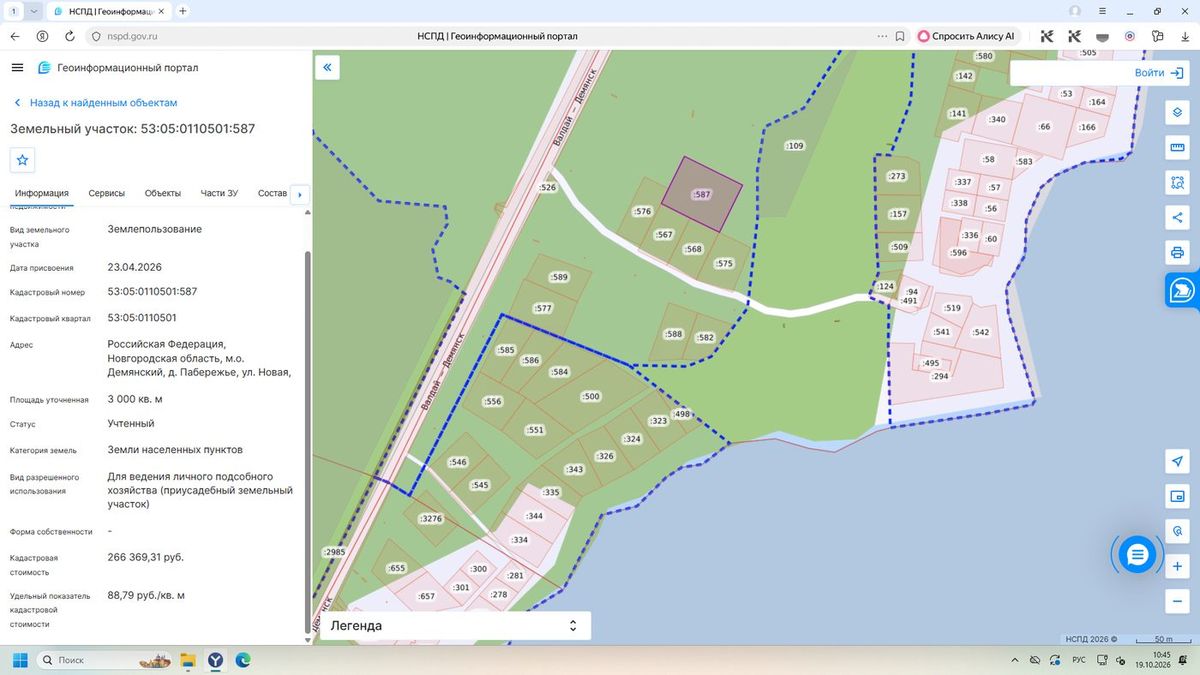Open coordinate search pin tool

tap(1177, 532)
